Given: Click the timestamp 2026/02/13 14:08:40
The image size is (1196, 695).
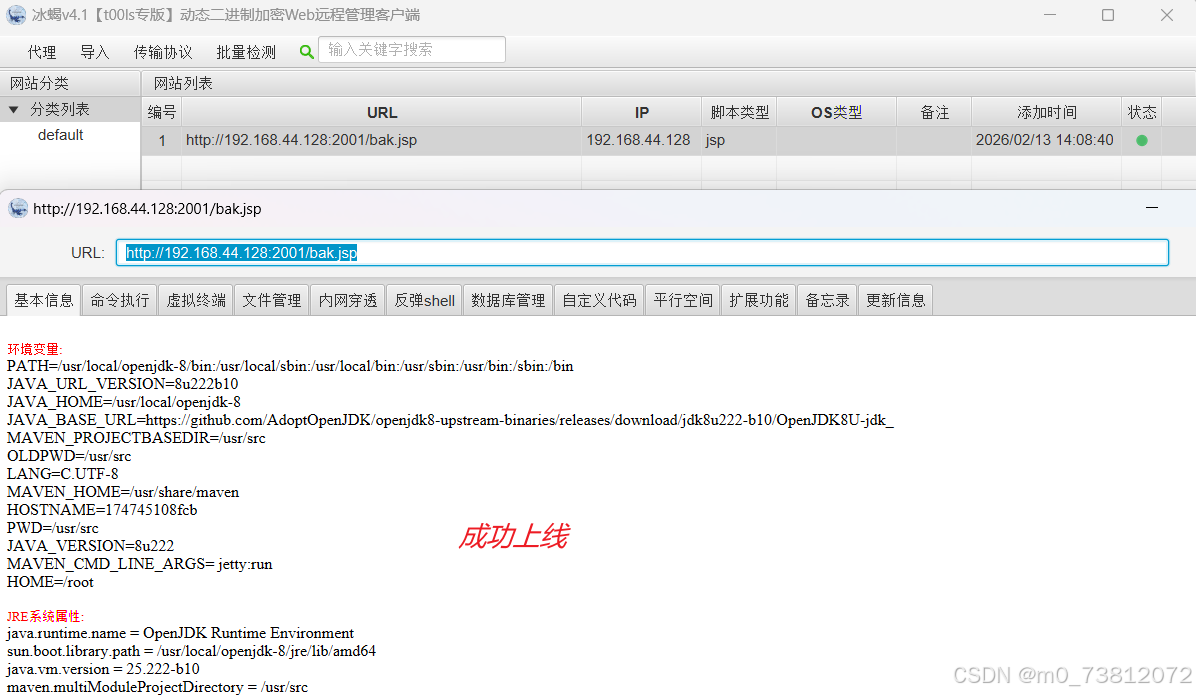Looking at the screenshot, I should click(x=1044, y=140).
